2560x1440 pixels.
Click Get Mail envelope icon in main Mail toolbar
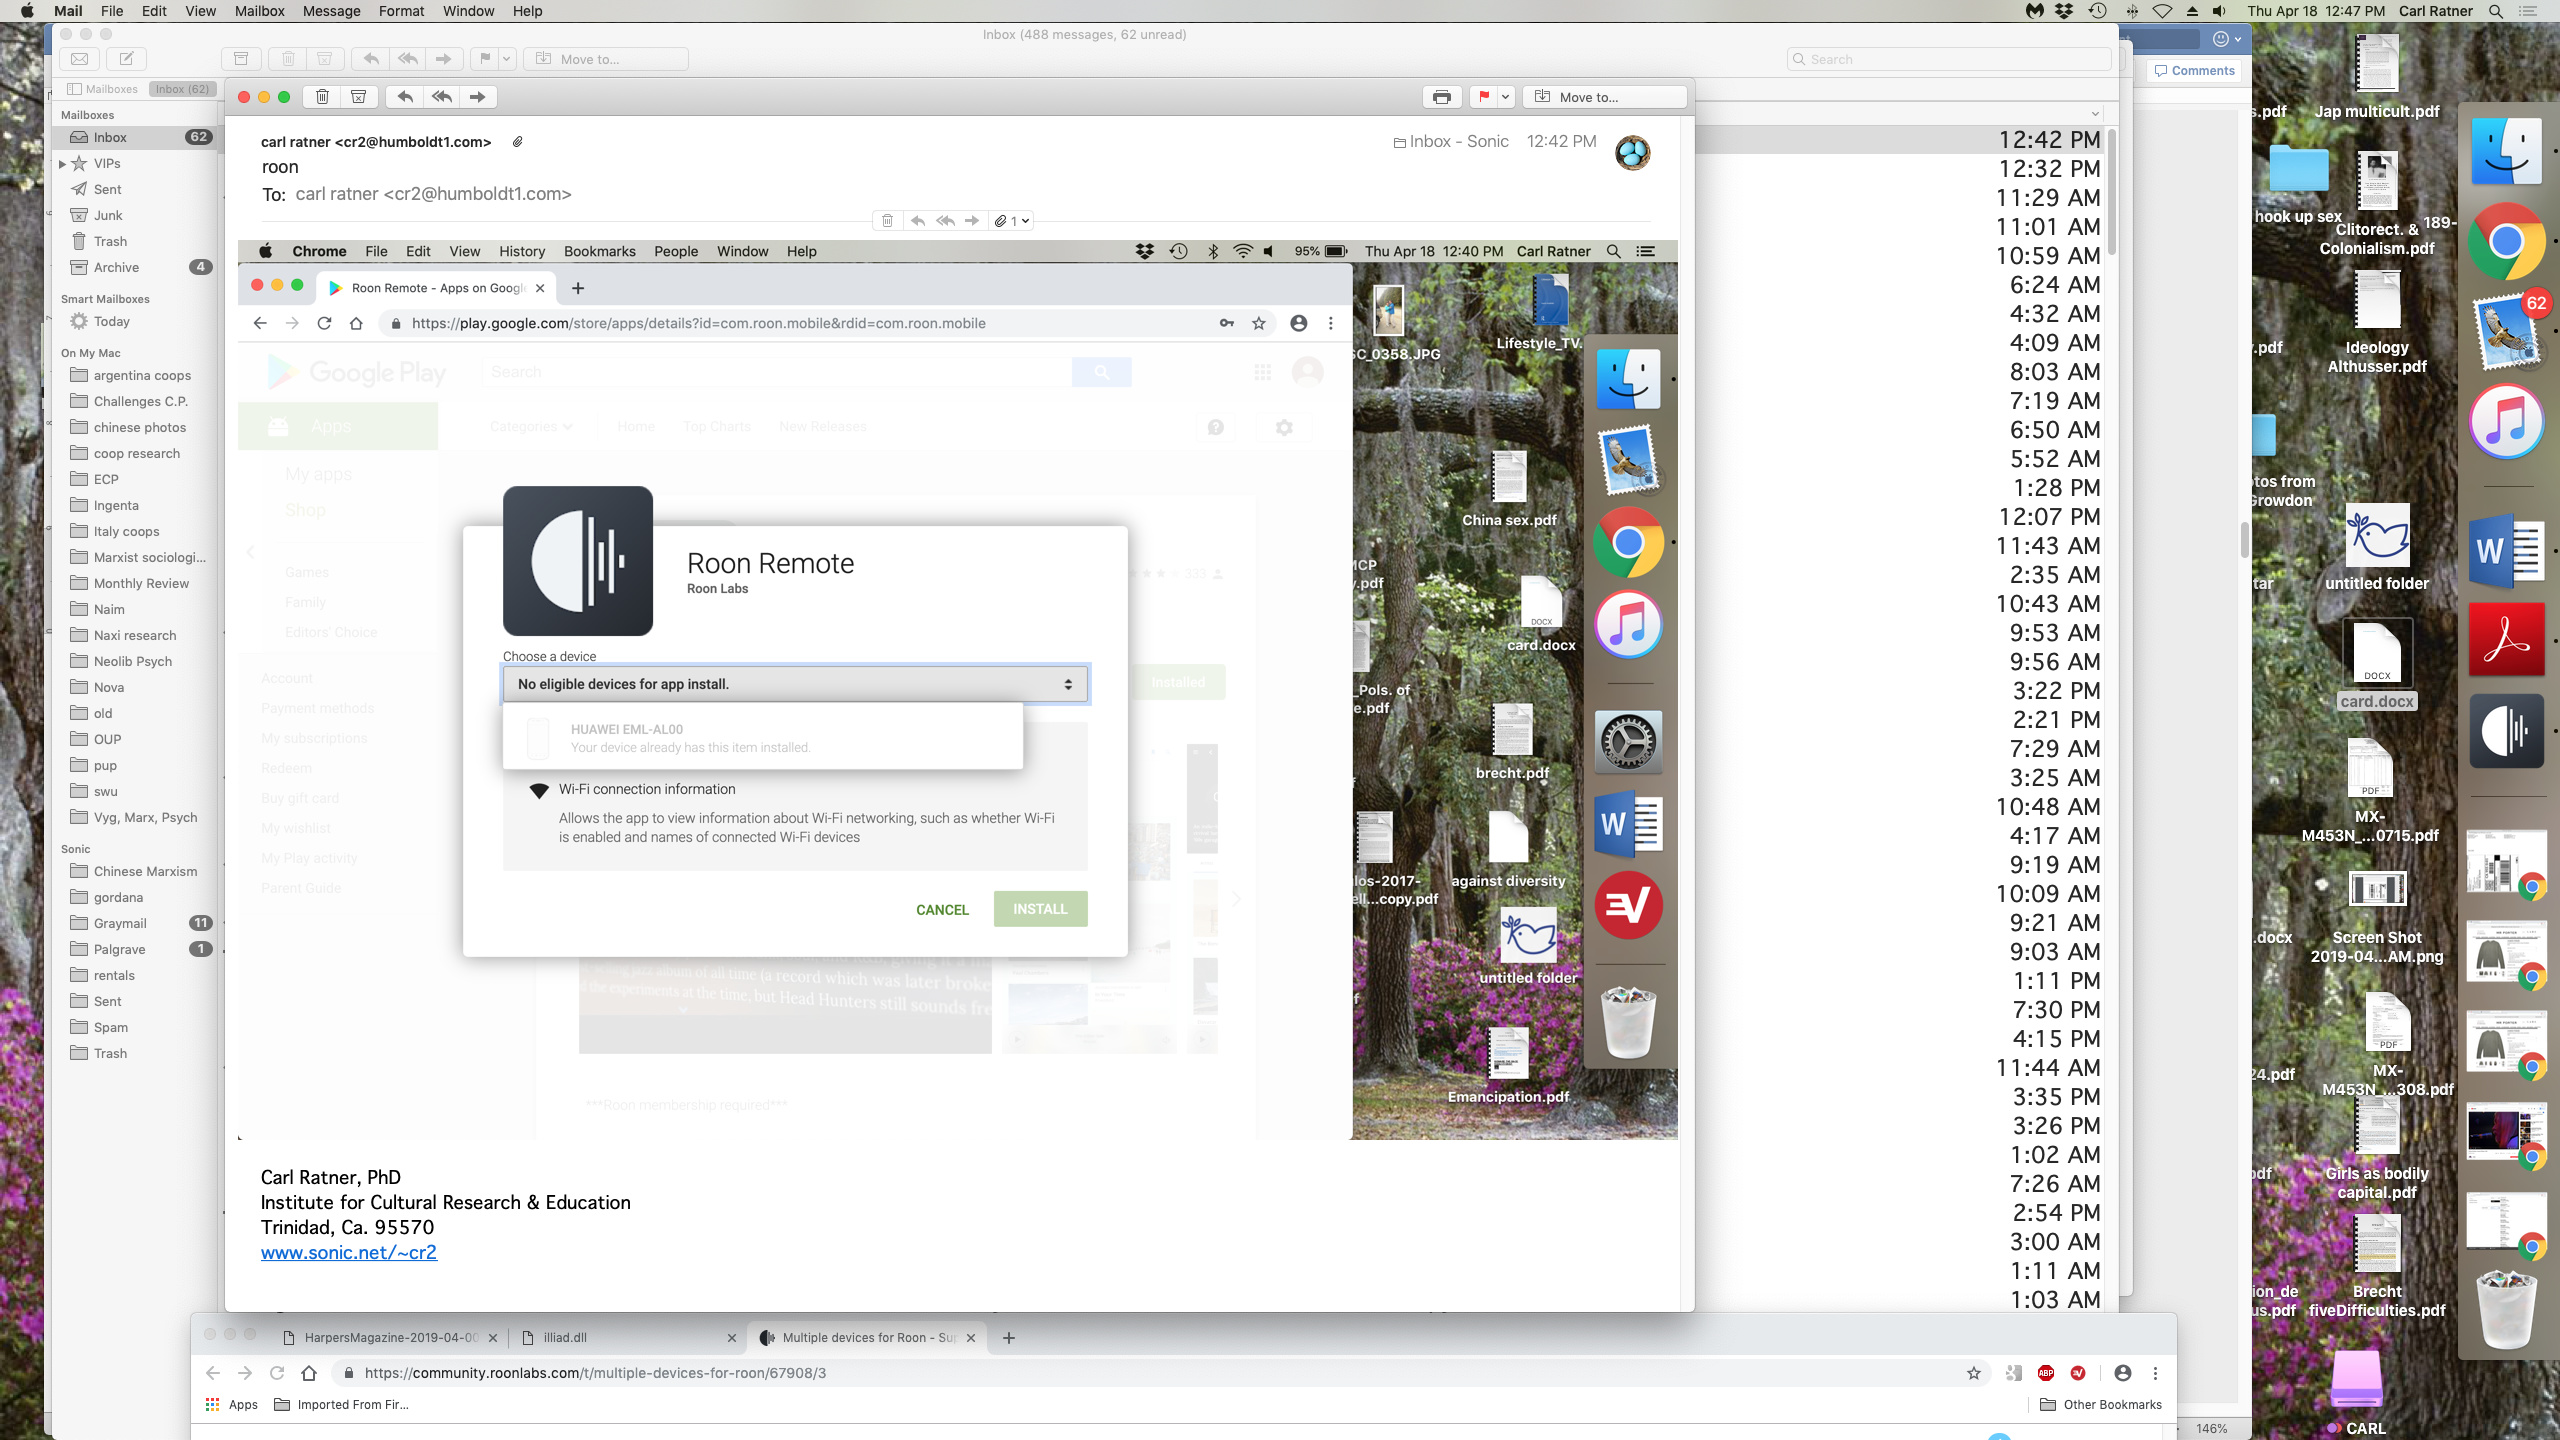coord(79,59)
